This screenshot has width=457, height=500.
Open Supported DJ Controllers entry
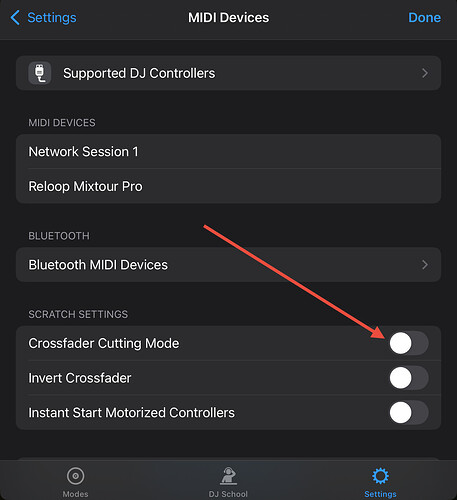click(x=229, y=73)
